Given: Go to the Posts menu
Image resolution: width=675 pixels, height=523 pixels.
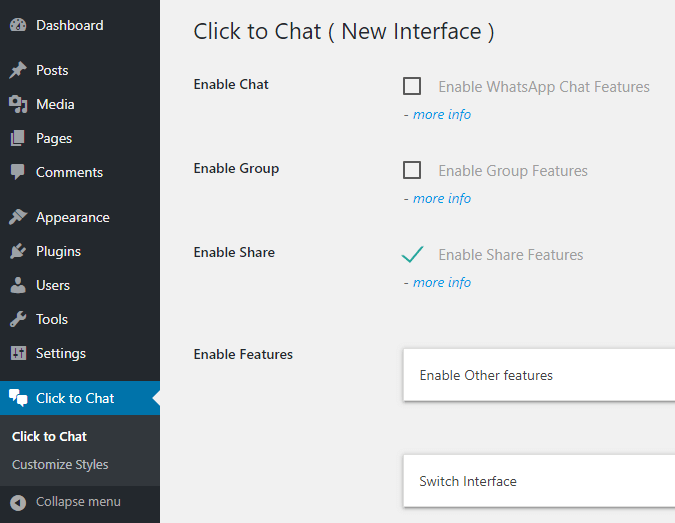Looking at the screenshot, I should (52, 70).
